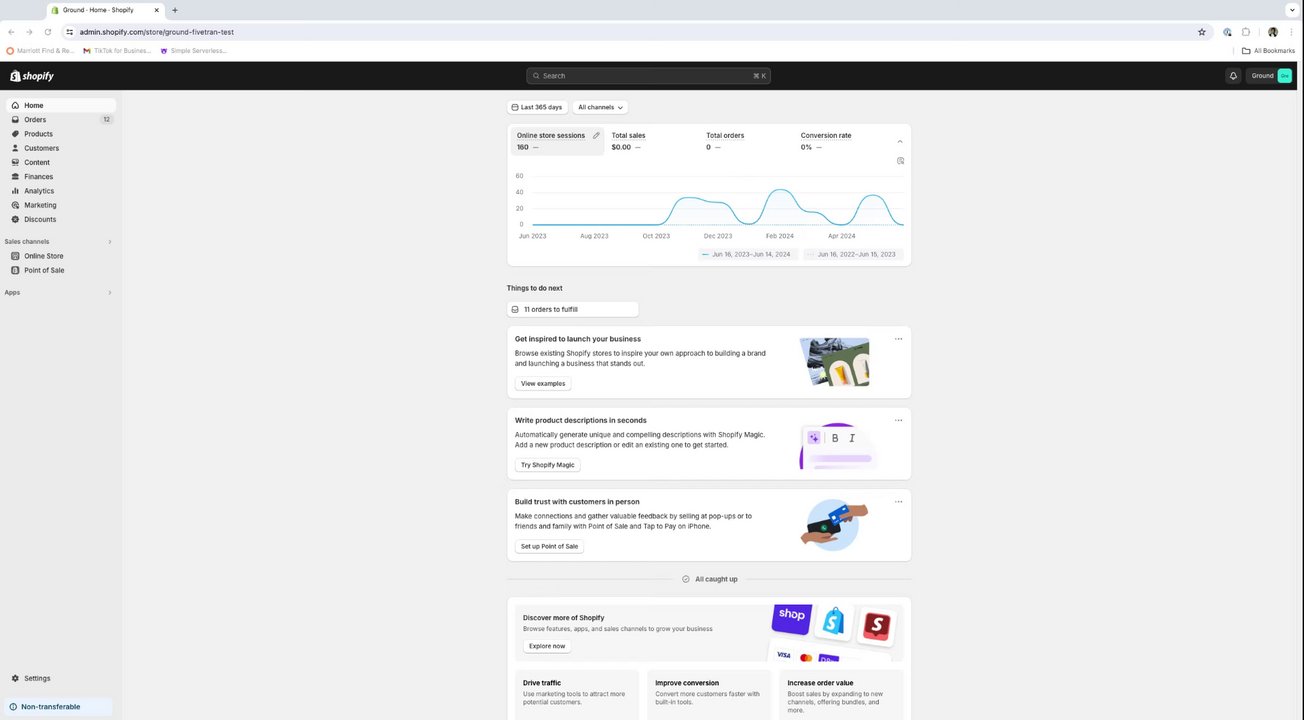This screenshot has height=720, width=1304.
Task: Click the Orders count badge 12
Action: [x=106, y=119]
